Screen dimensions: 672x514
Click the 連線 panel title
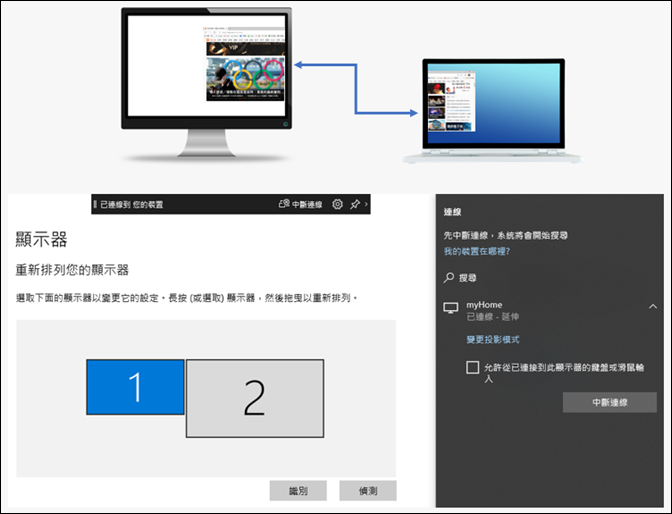[452, 212]
